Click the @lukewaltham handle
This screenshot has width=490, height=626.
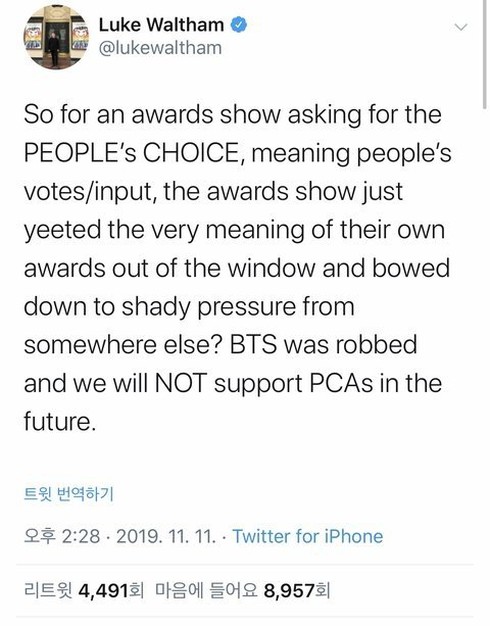pos(160,48)
